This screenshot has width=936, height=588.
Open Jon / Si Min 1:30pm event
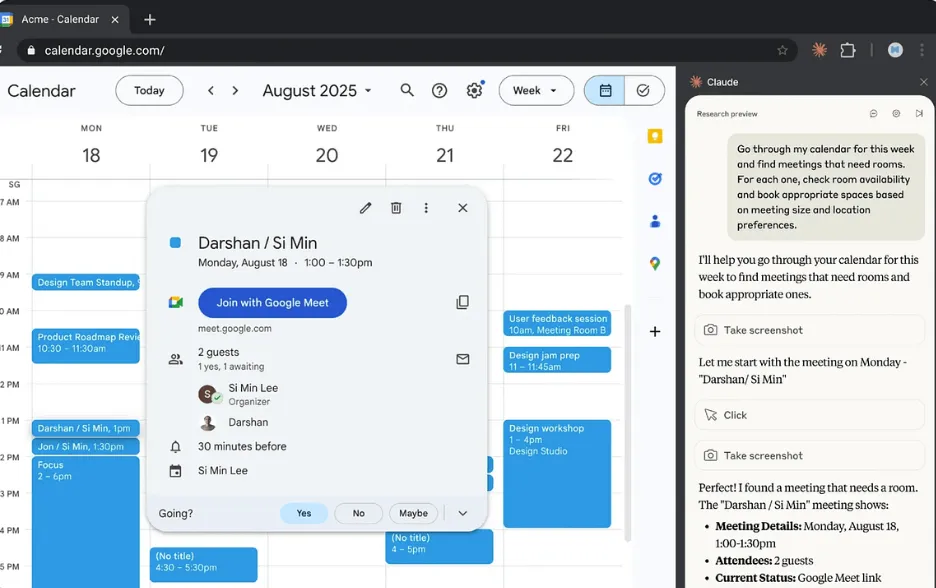coord(86,447)
